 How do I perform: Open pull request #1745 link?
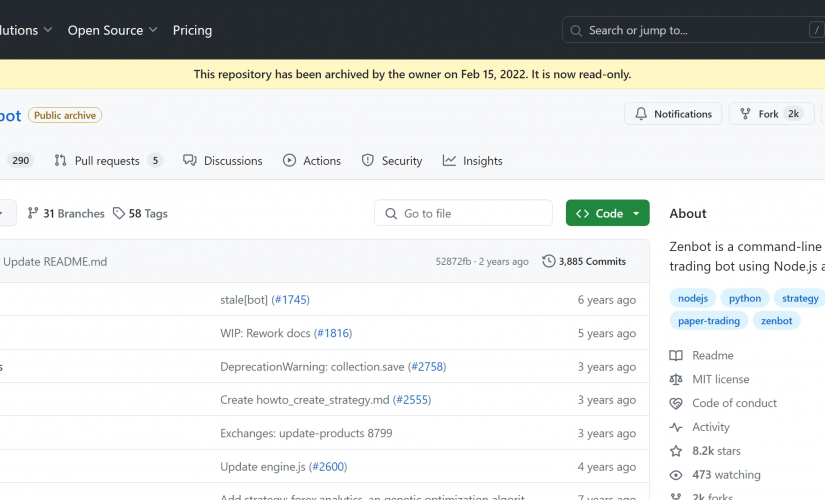coord(291,299)
